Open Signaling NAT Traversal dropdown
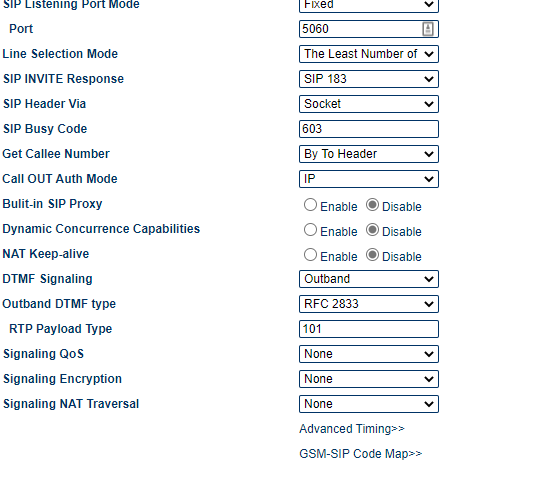Screen dimensions: 542x477 click(369, 404)
